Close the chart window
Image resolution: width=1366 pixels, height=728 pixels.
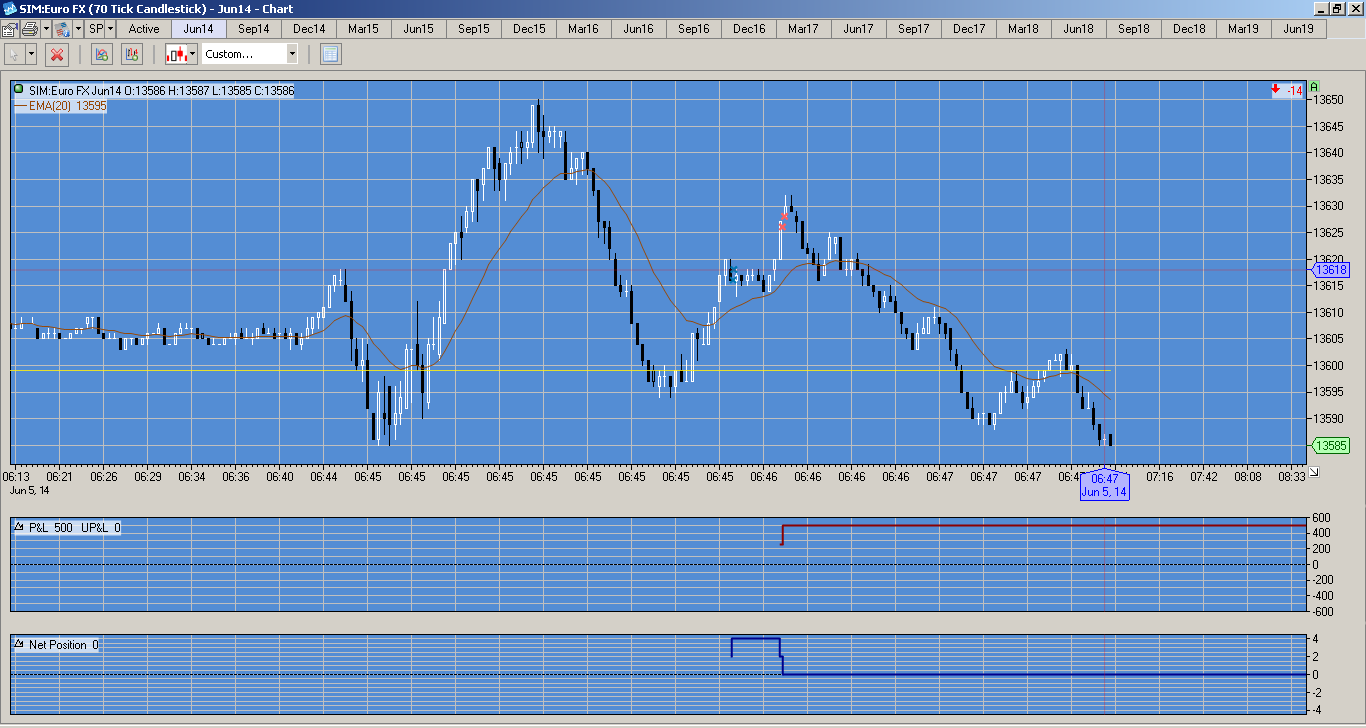click(1355, 9)
